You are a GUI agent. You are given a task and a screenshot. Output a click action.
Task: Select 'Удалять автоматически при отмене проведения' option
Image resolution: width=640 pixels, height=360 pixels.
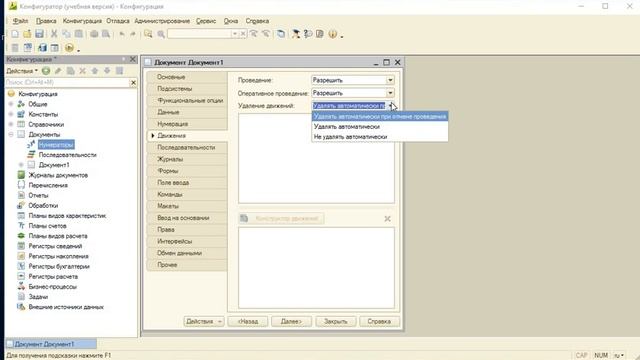(x=380, y=117)
